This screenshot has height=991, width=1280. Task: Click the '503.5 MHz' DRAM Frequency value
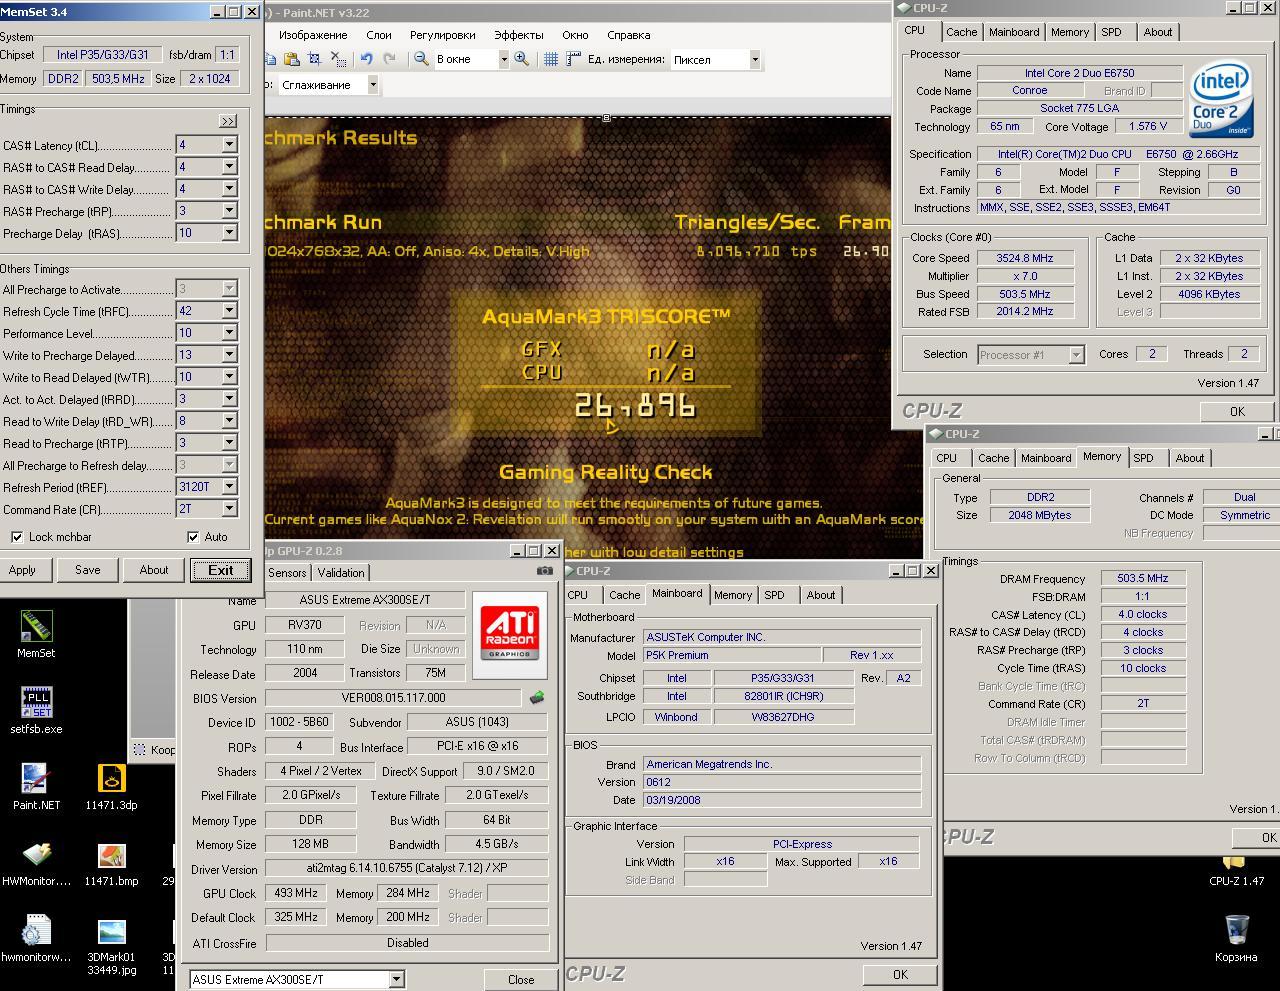point(1143,578)
